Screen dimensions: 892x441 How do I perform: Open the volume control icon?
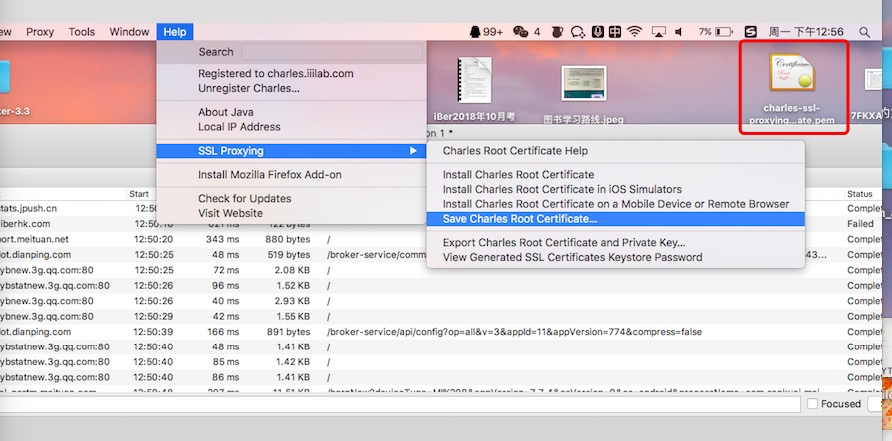click(x=679, y=32)
